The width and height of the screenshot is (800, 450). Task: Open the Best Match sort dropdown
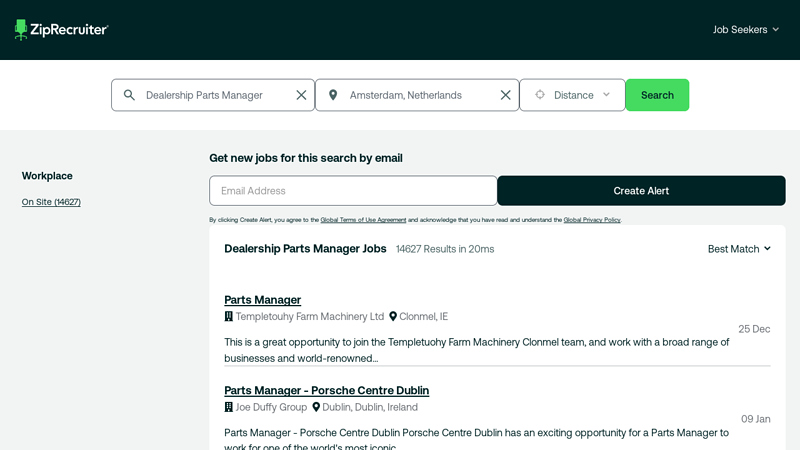tap(739, 249)
